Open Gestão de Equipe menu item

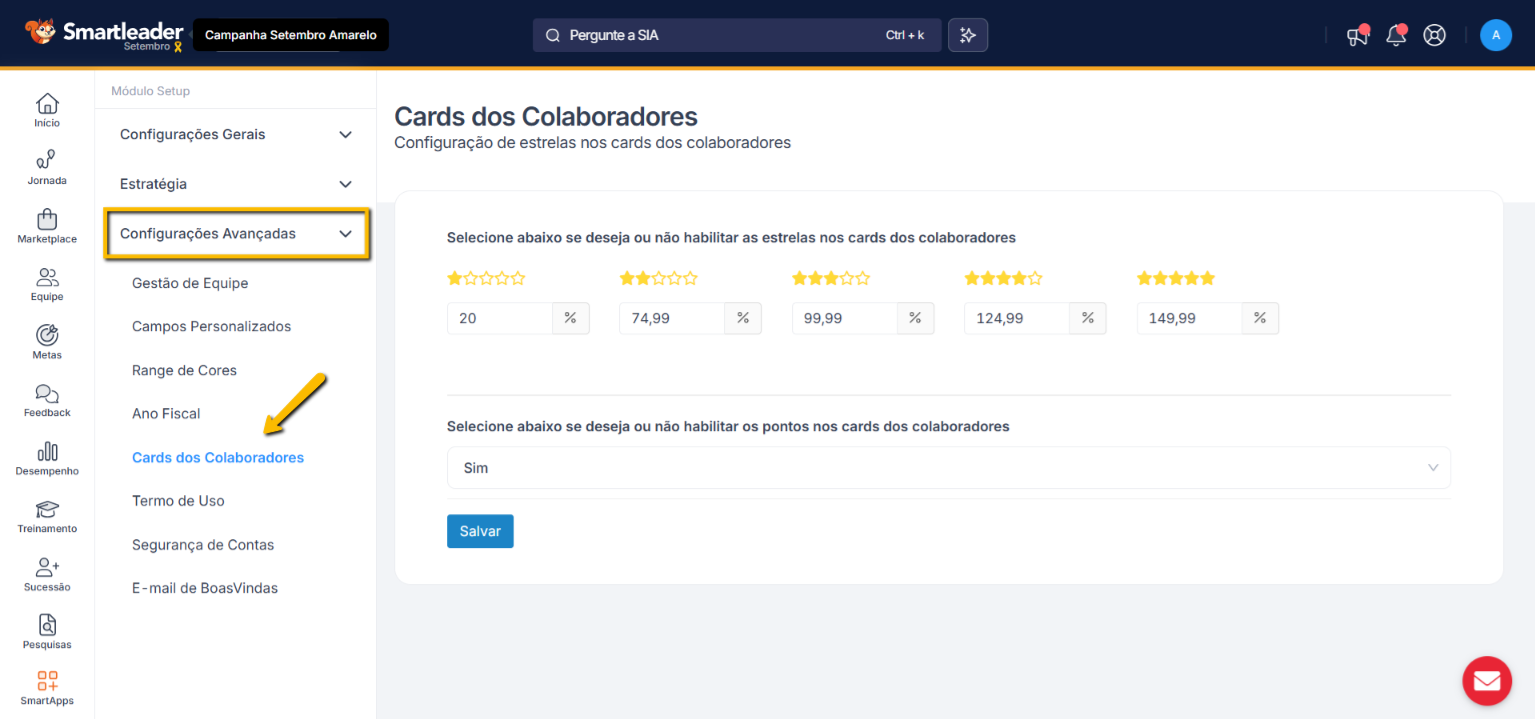click(x=190, y=283)
